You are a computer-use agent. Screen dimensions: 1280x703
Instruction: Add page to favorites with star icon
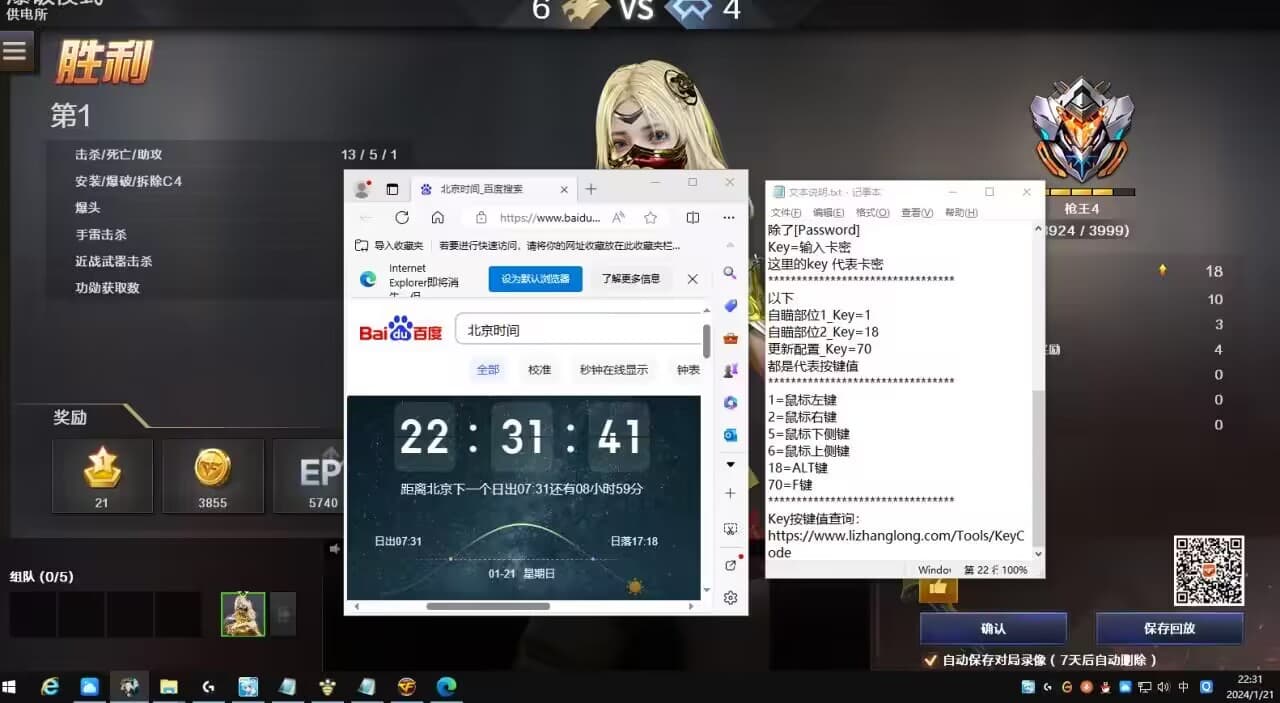click(x=650, y=217)
